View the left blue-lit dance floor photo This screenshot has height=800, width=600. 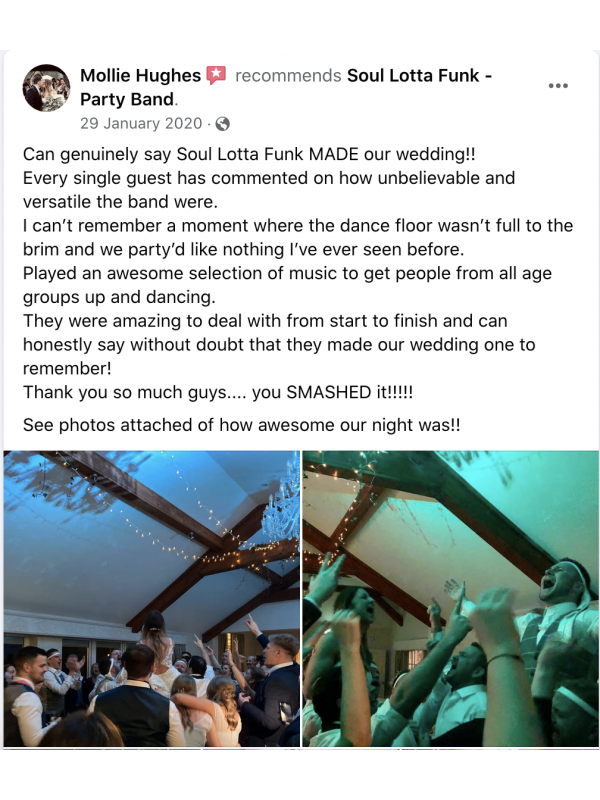pos(152,599)
